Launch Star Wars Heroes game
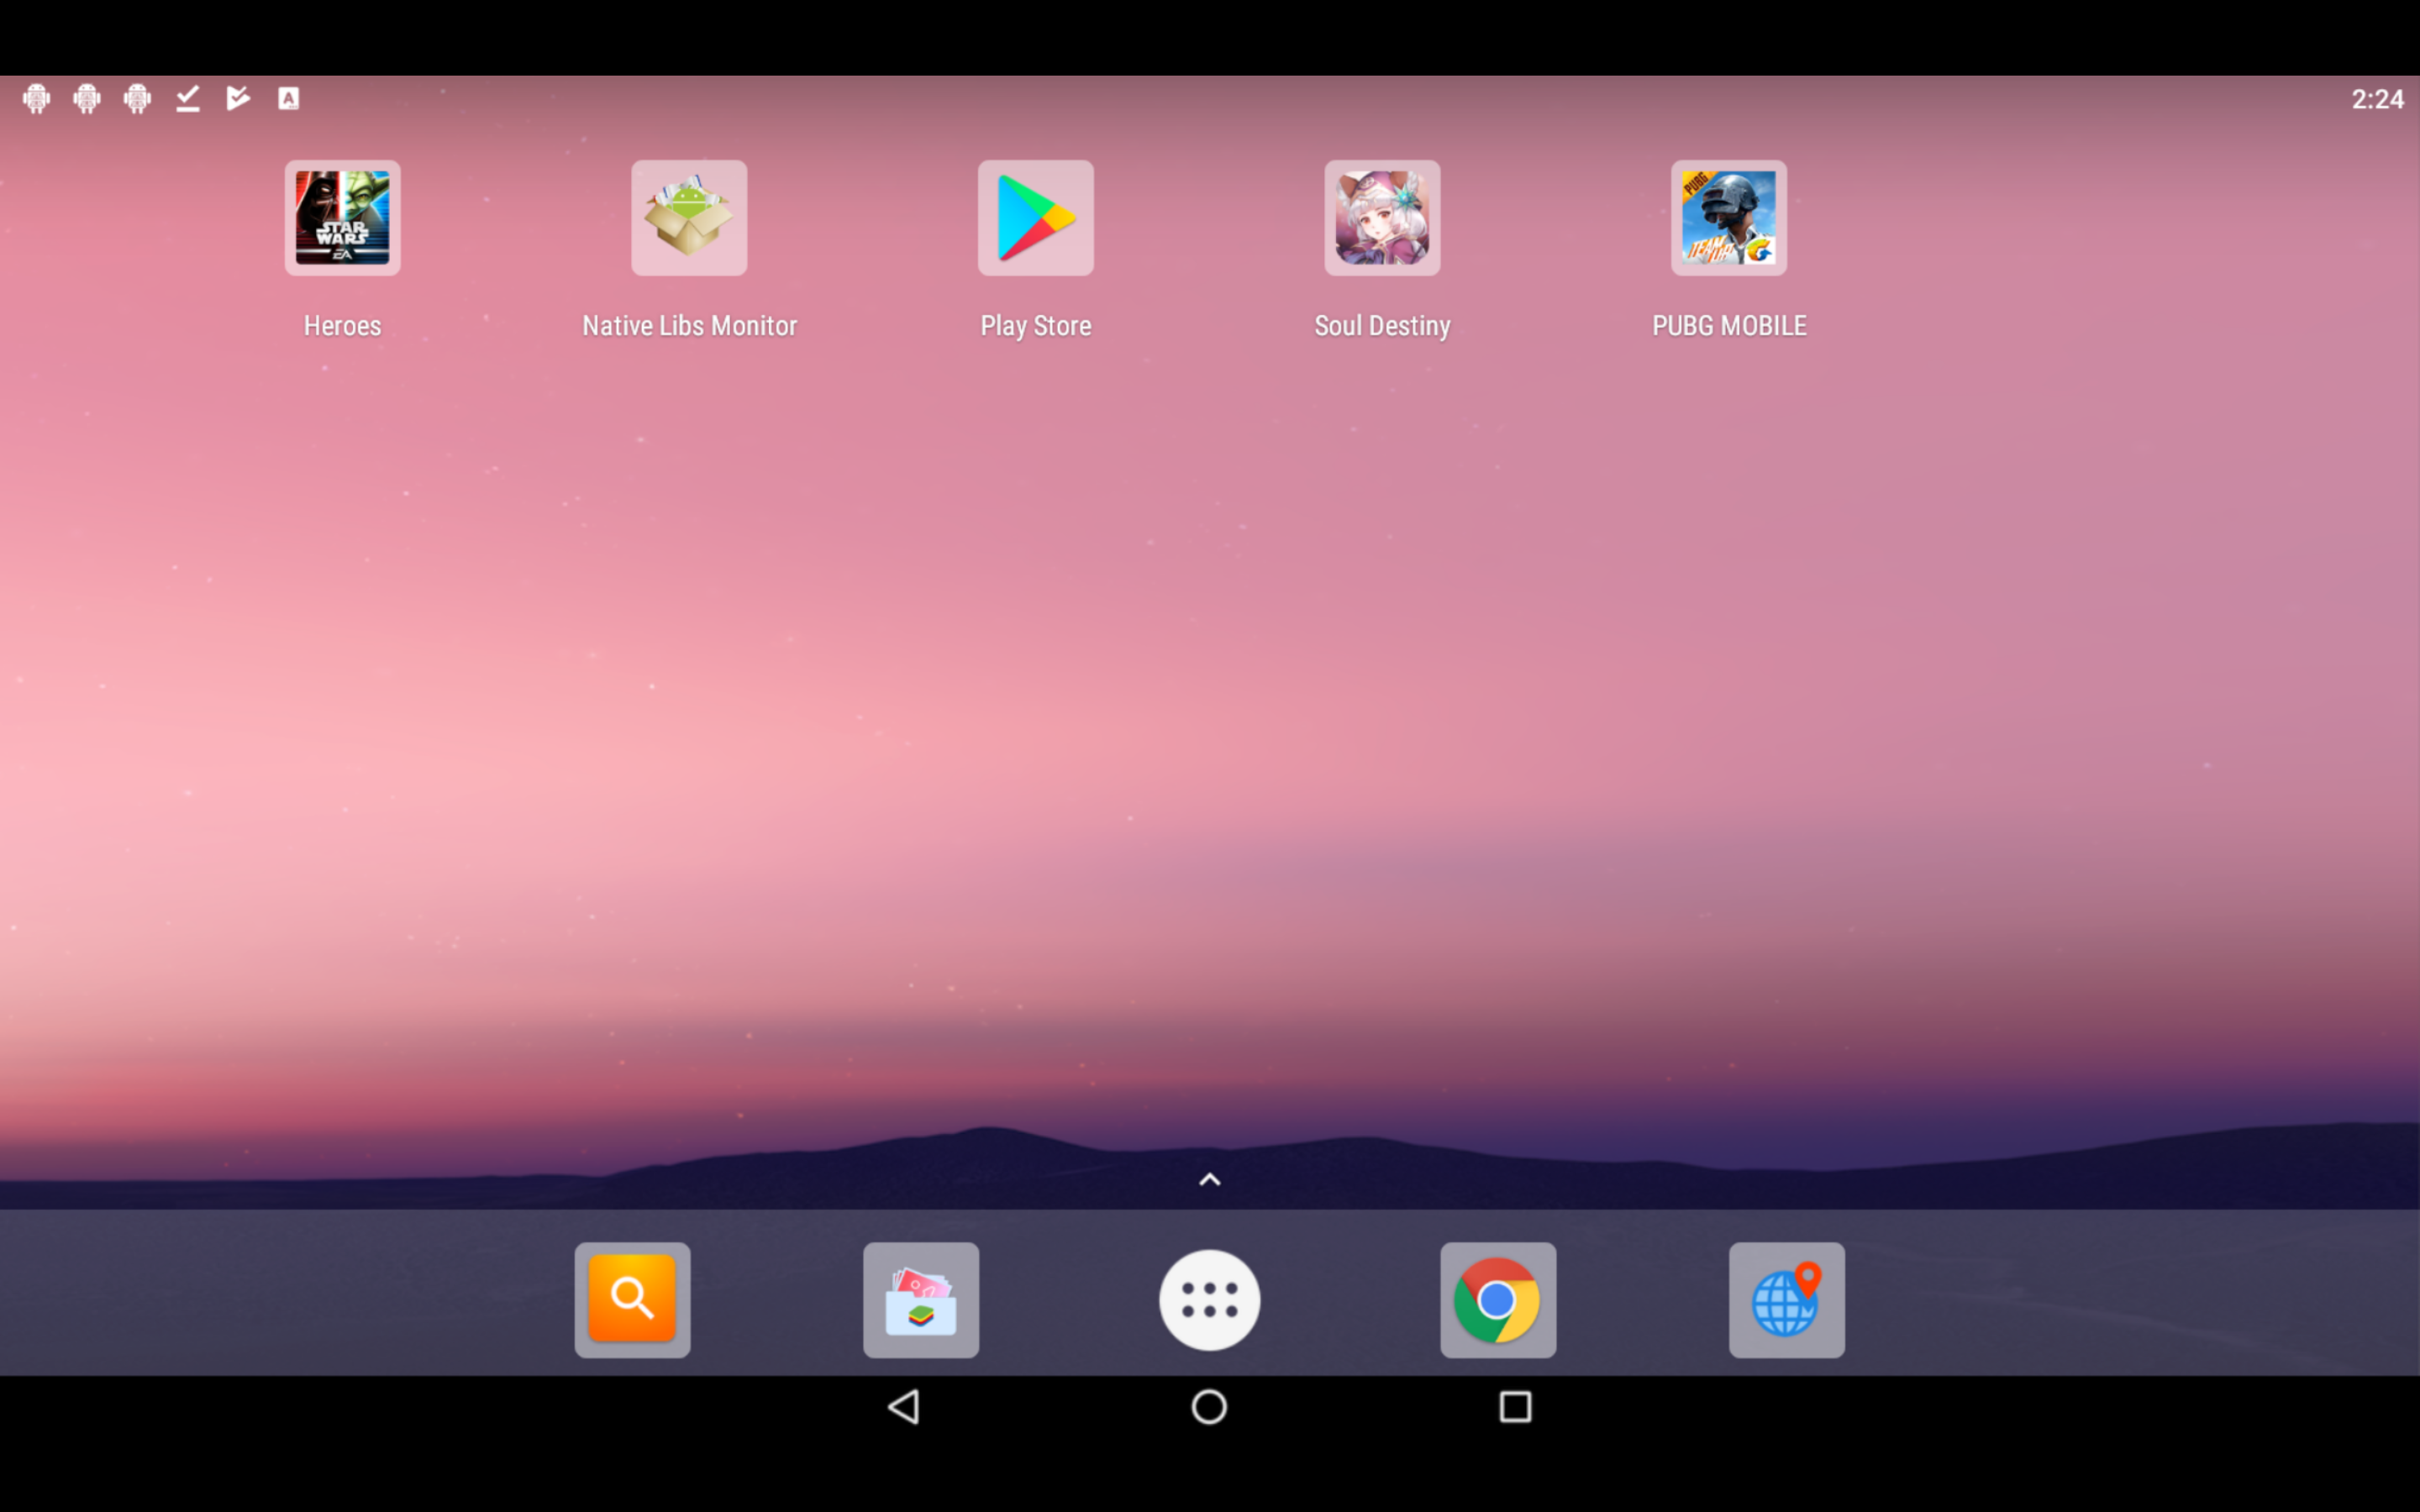 [341, 218]
